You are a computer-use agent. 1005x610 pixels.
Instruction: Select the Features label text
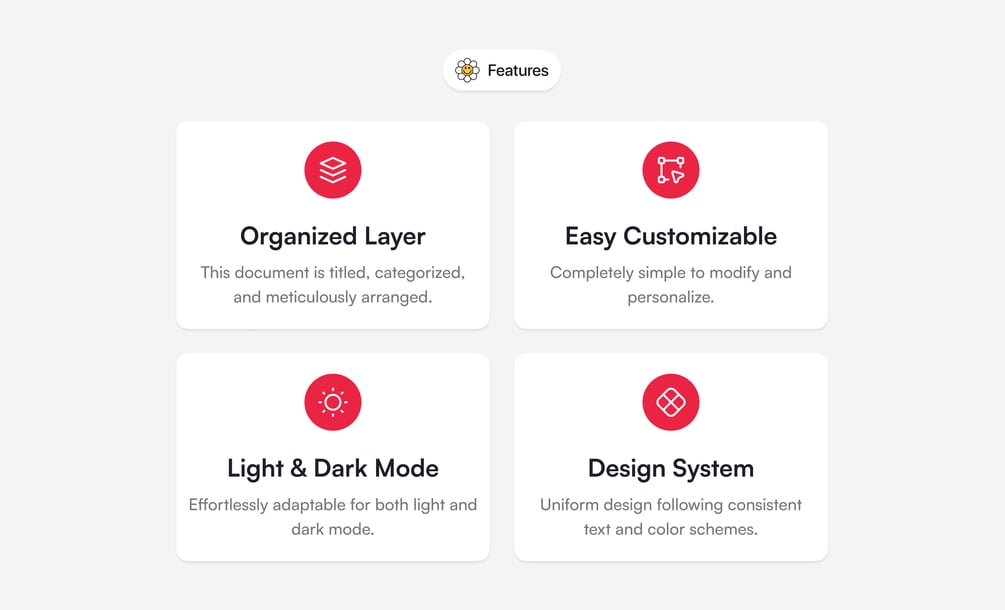(518, 71)
